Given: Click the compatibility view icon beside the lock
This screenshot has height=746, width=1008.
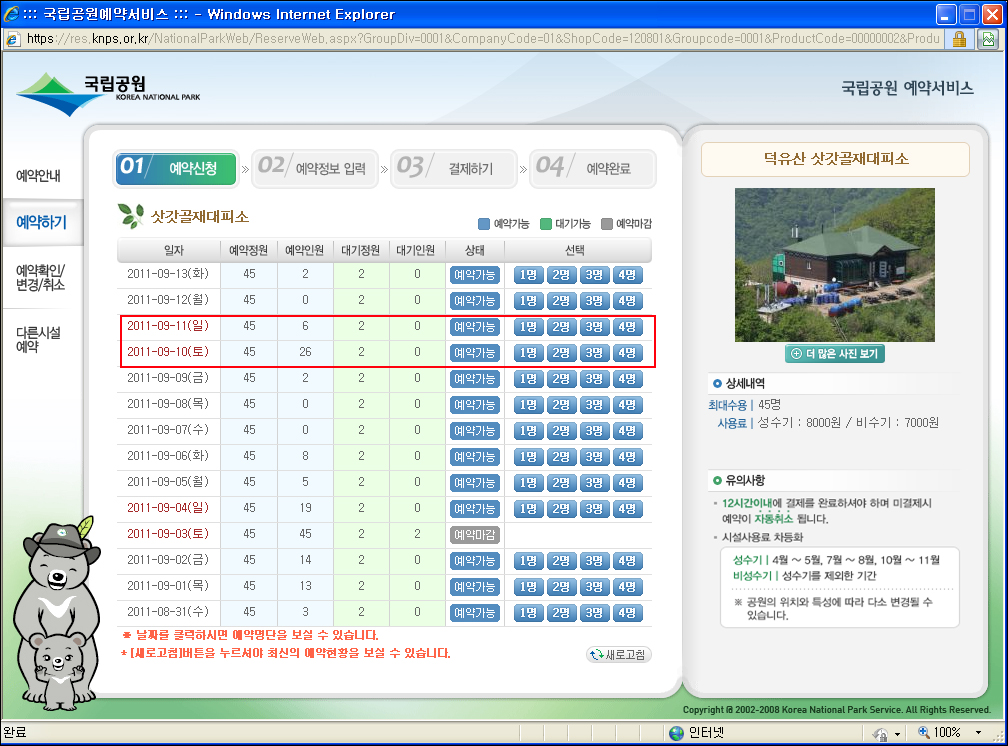Looking at the screenshot, I should [987, 38].
